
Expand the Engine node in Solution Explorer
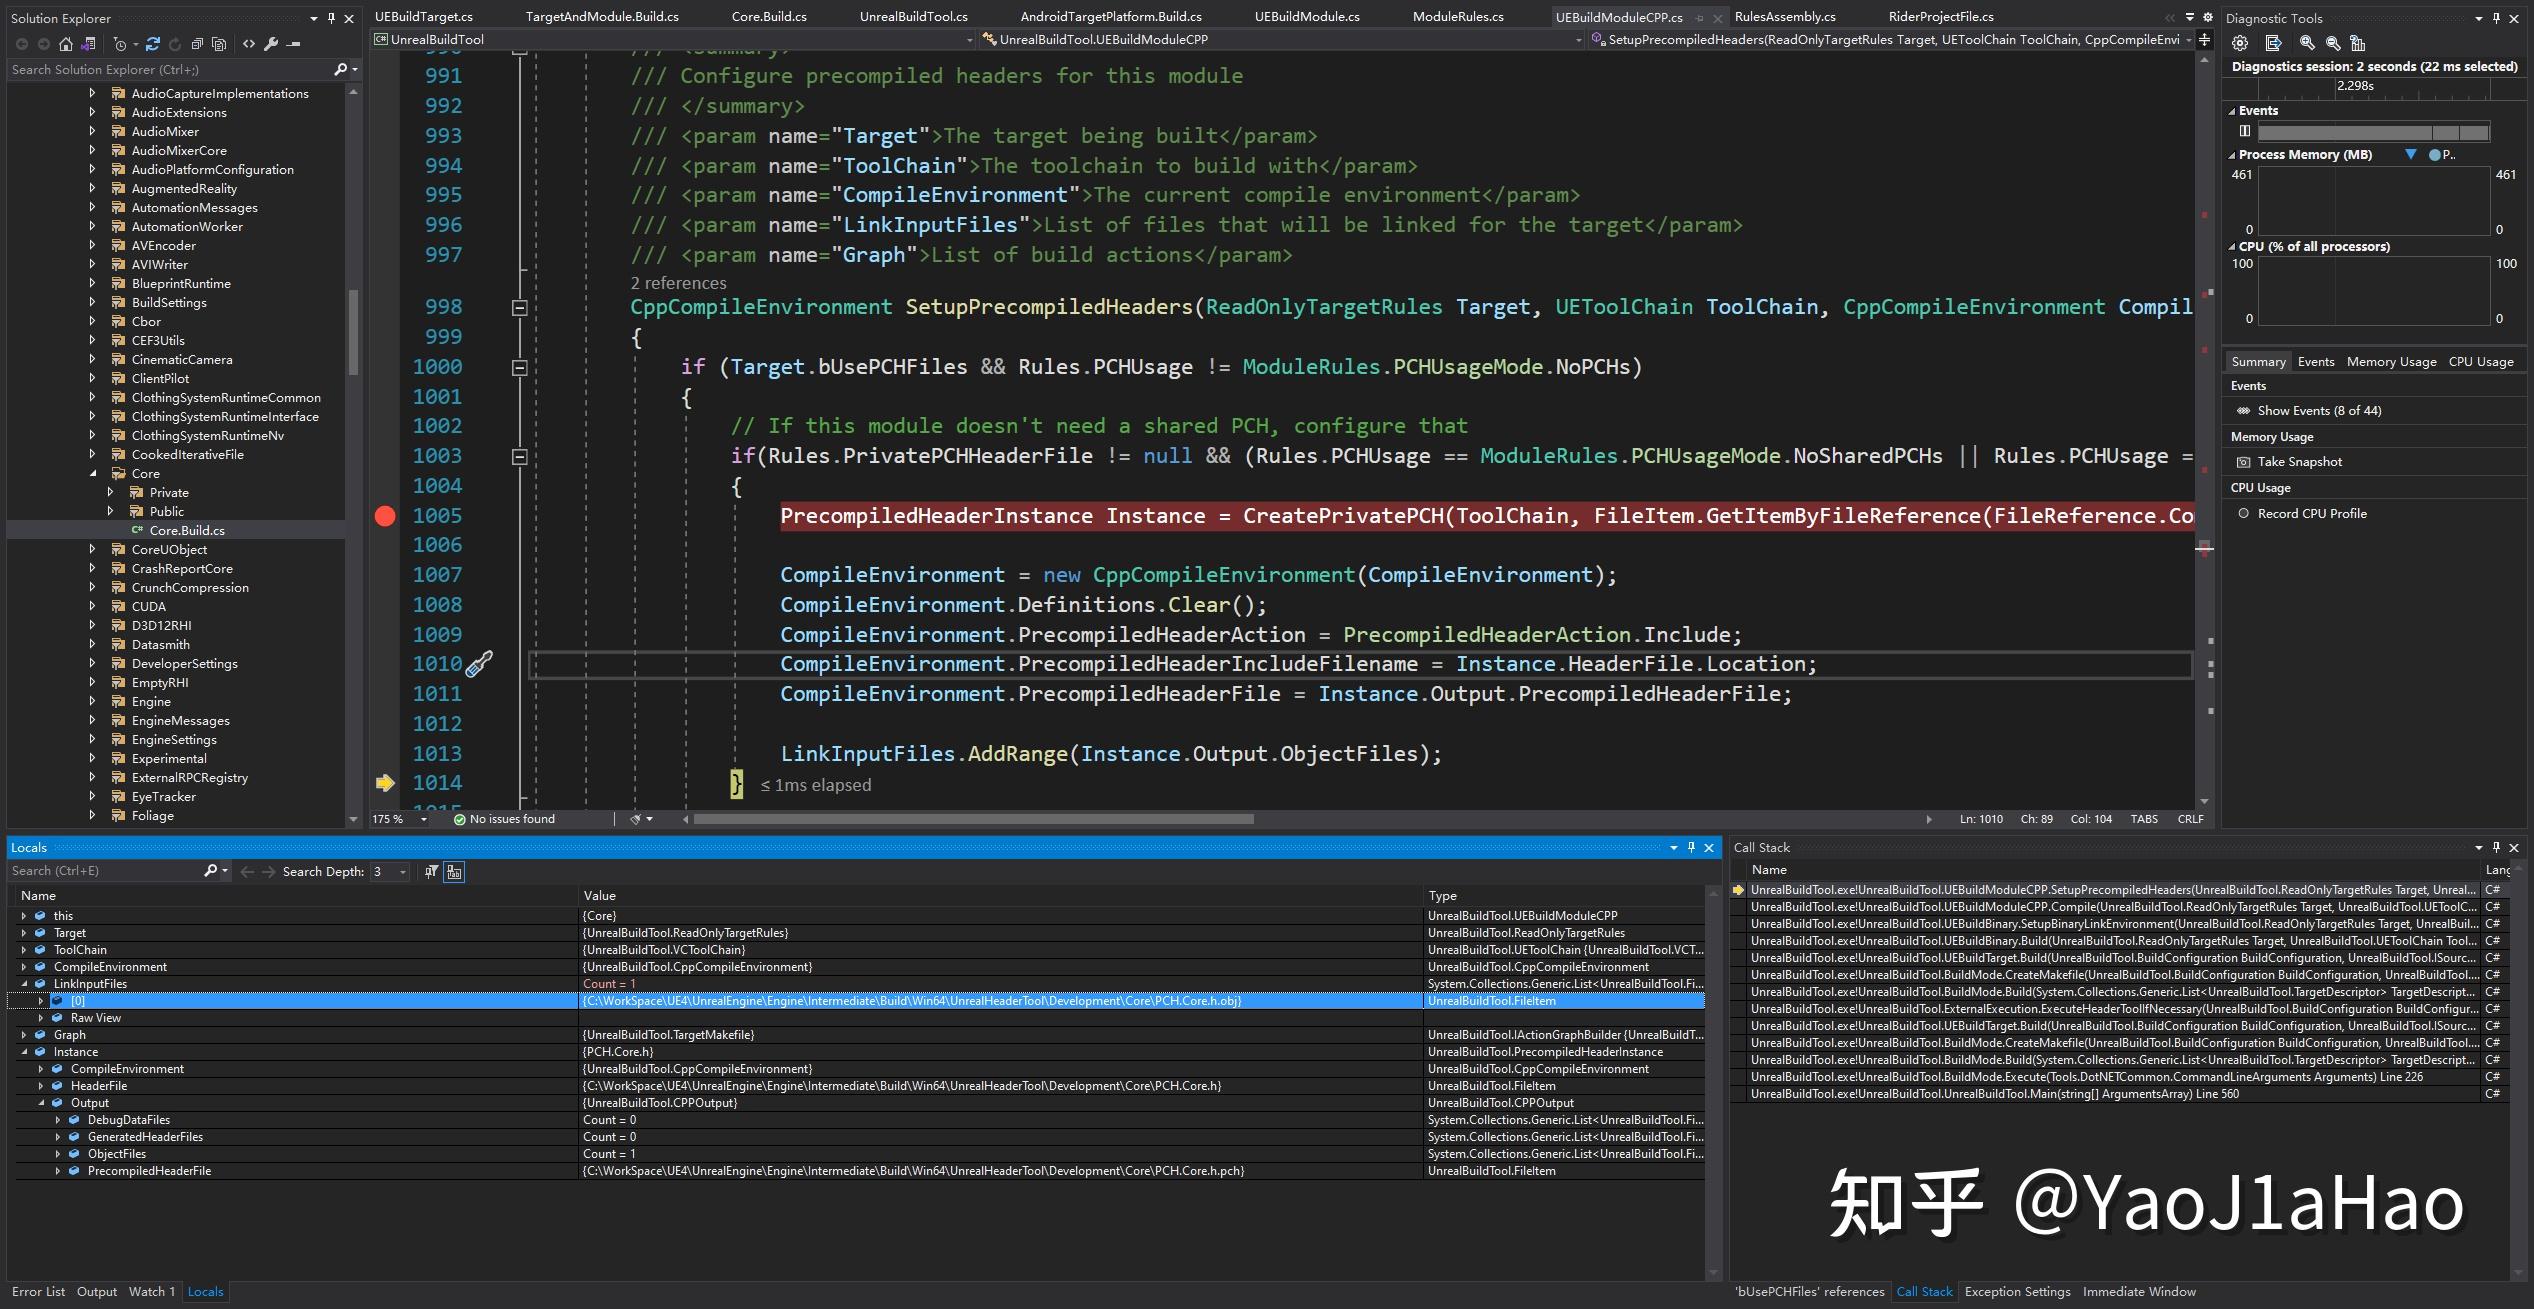pyautogui.click(x=93, y=701)
